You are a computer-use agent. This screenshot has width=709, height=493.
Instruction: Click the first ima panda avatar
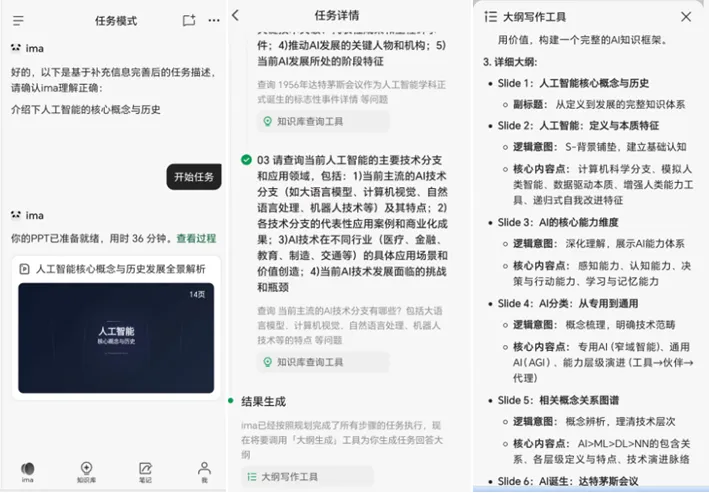16,48
